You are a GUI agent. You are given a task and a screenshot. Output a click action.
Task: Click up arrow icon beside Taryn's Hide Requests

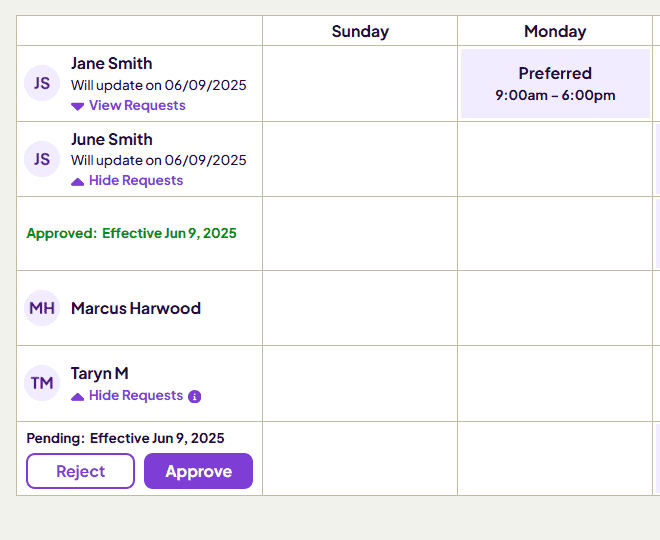click(78, 396)
